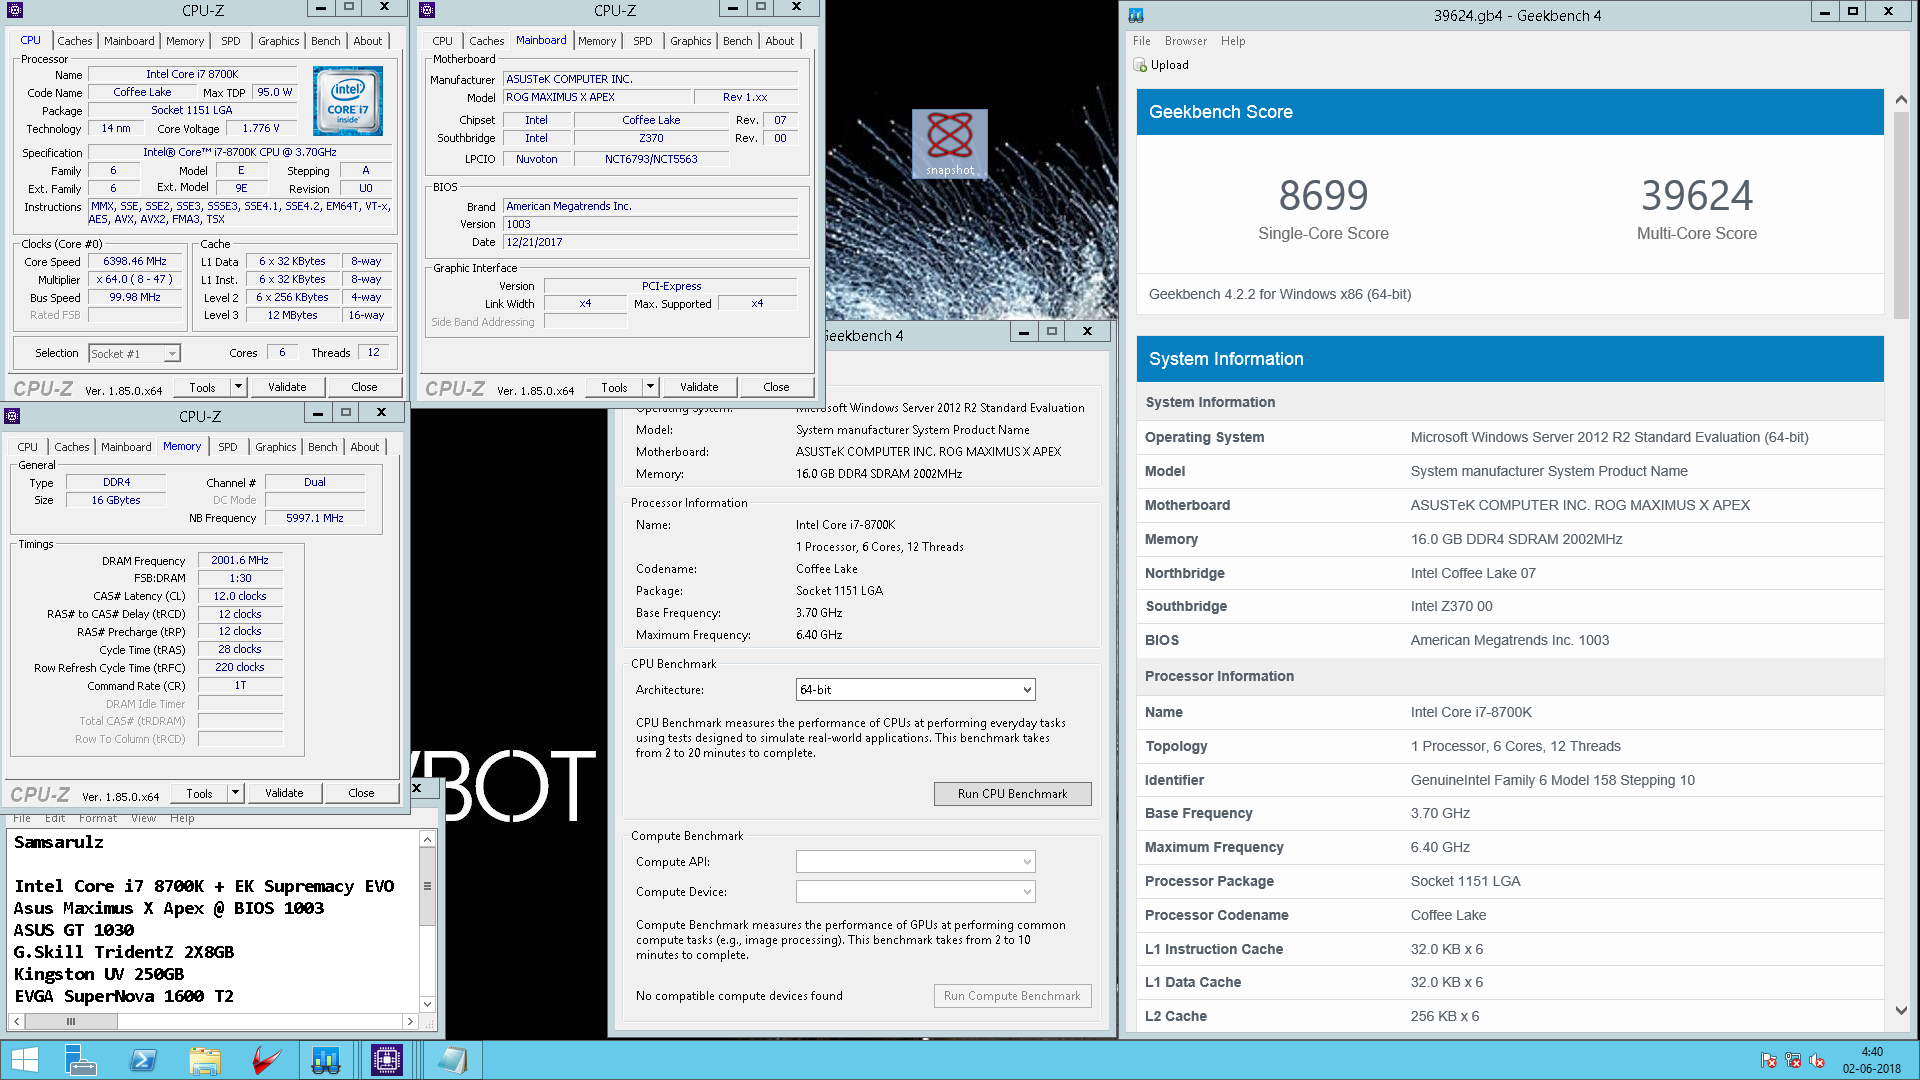Open Tools dropdown arrow in Memory window

[235, 793]
